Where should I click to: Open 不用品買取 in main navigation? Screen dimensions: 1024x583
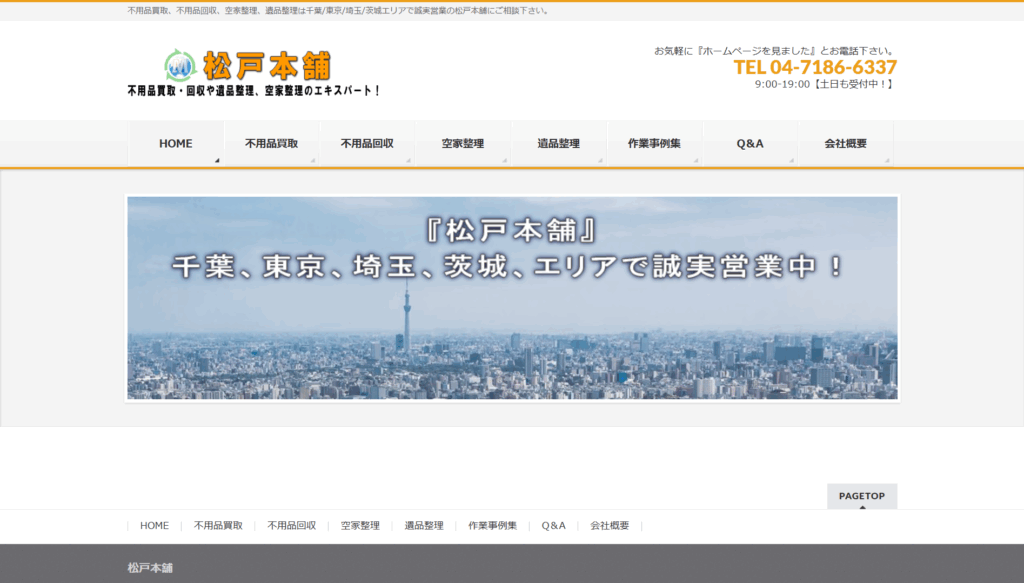271,144
